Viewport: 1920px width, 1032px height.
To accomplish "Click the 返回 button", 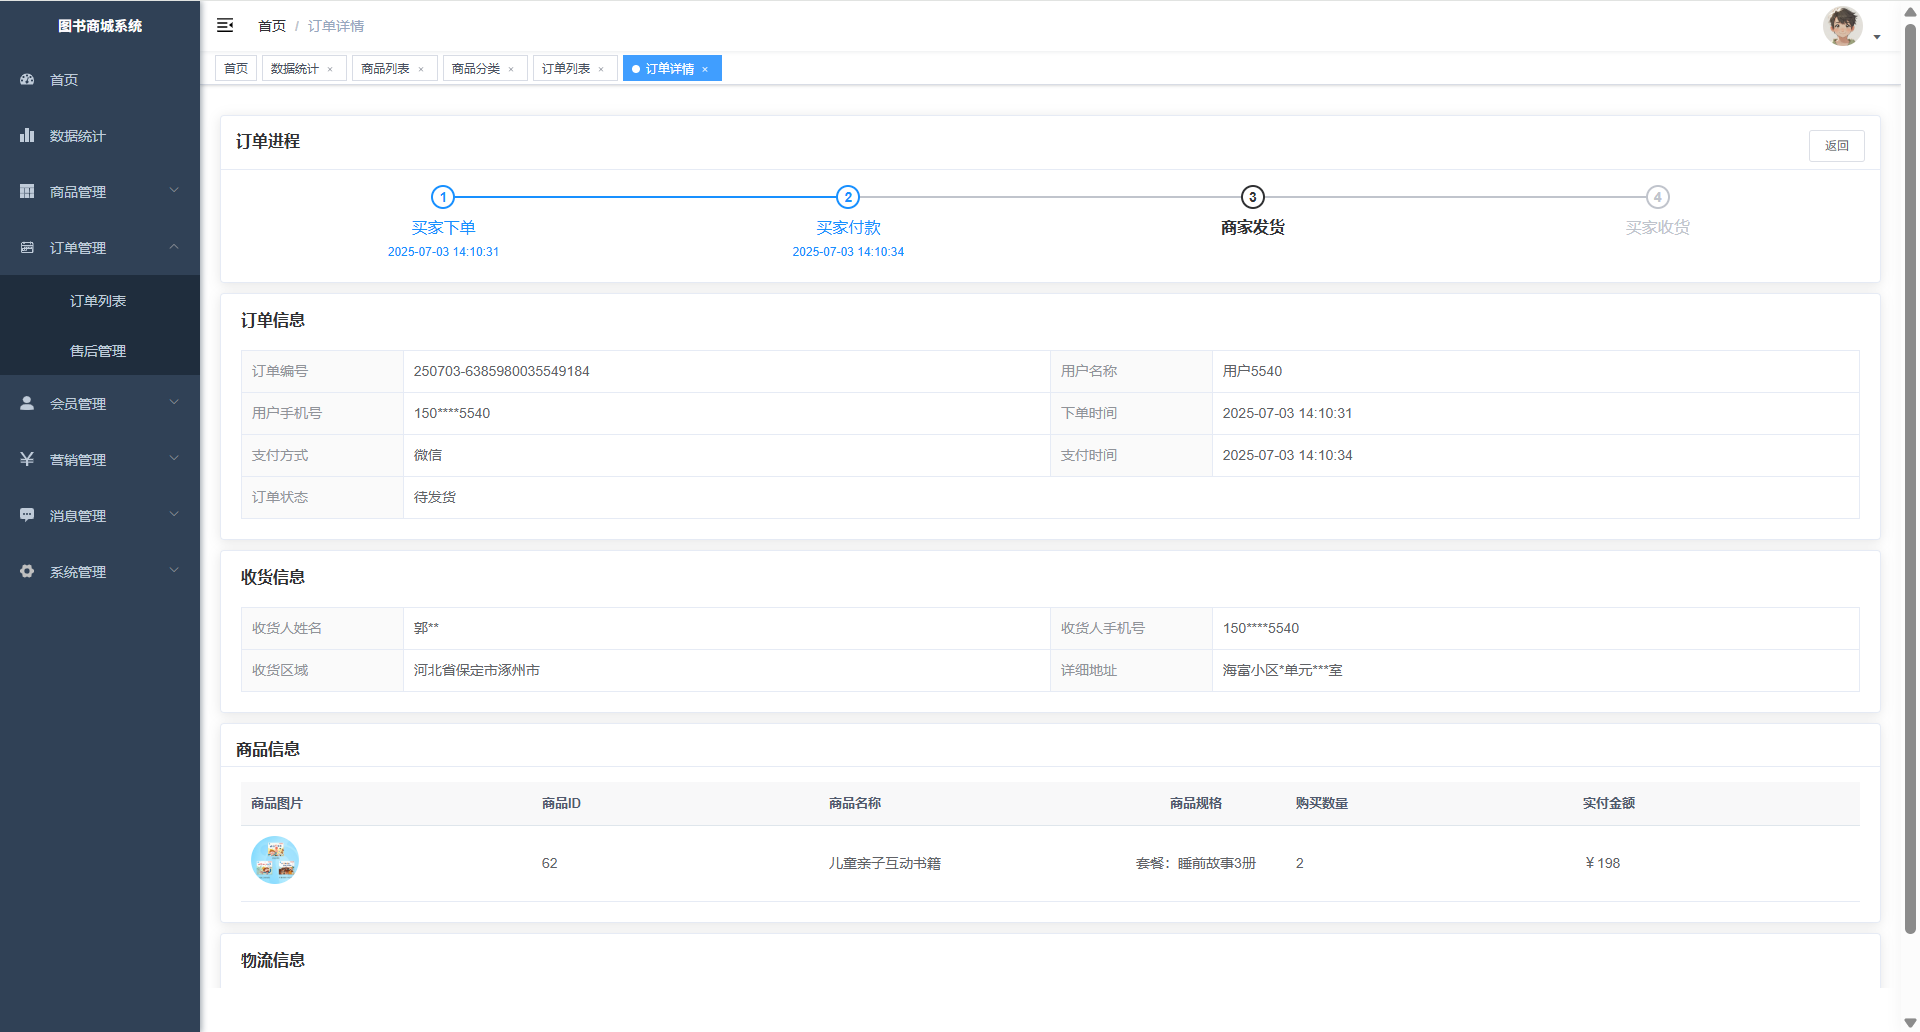I will click(x=1836, y=146).
